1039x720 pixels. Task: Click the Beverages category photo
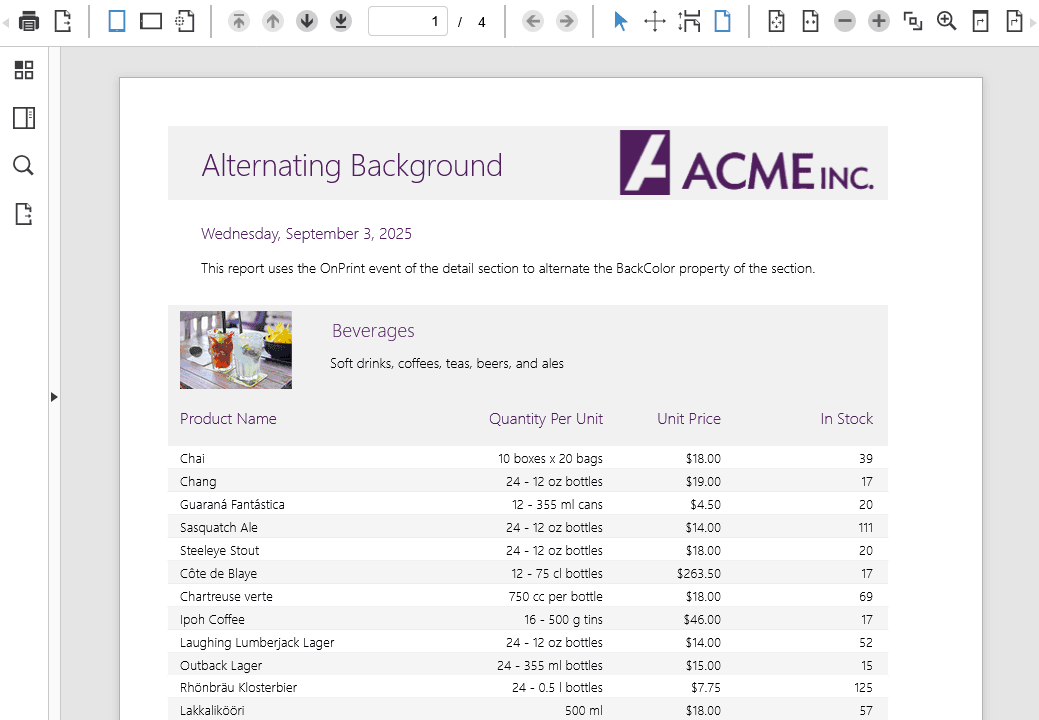(x=236, y=350)
